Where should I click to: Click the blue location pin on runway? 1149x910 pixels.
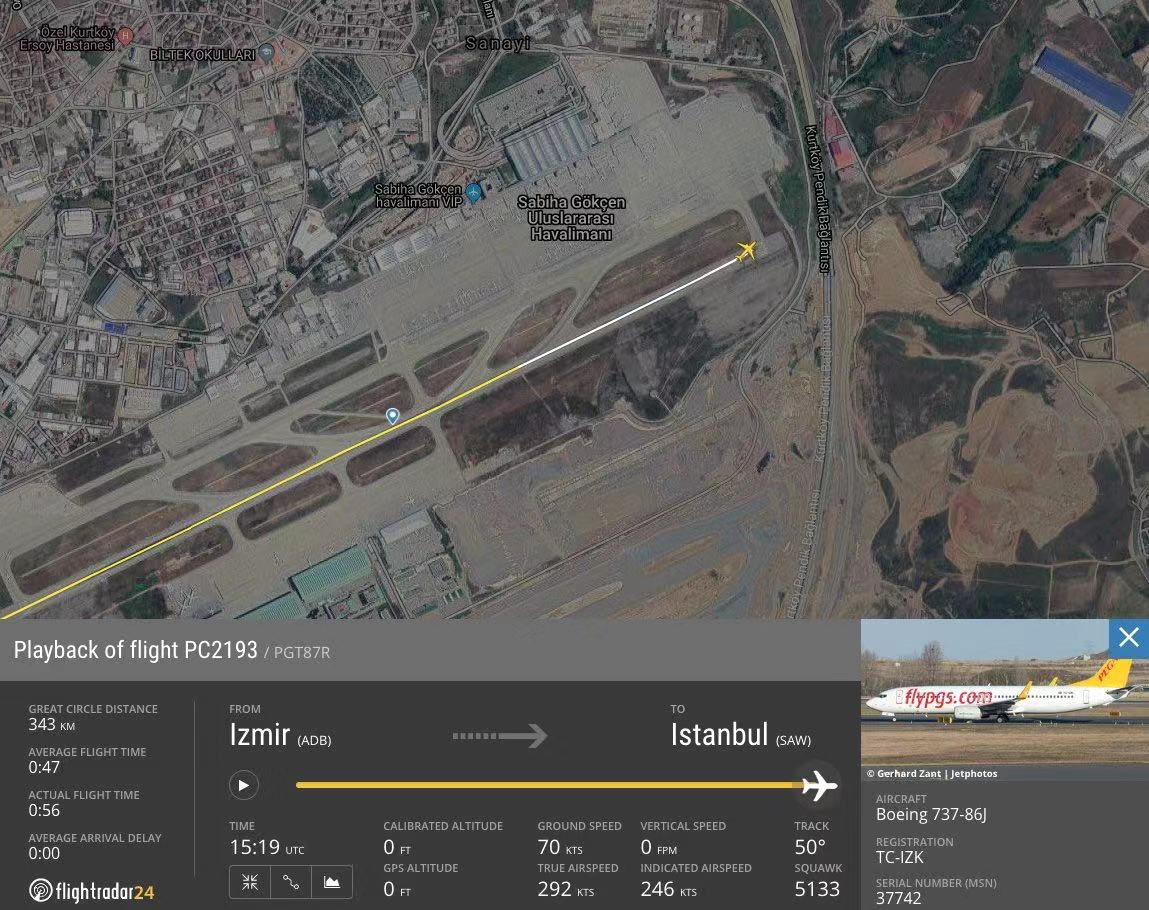[393, 416]
